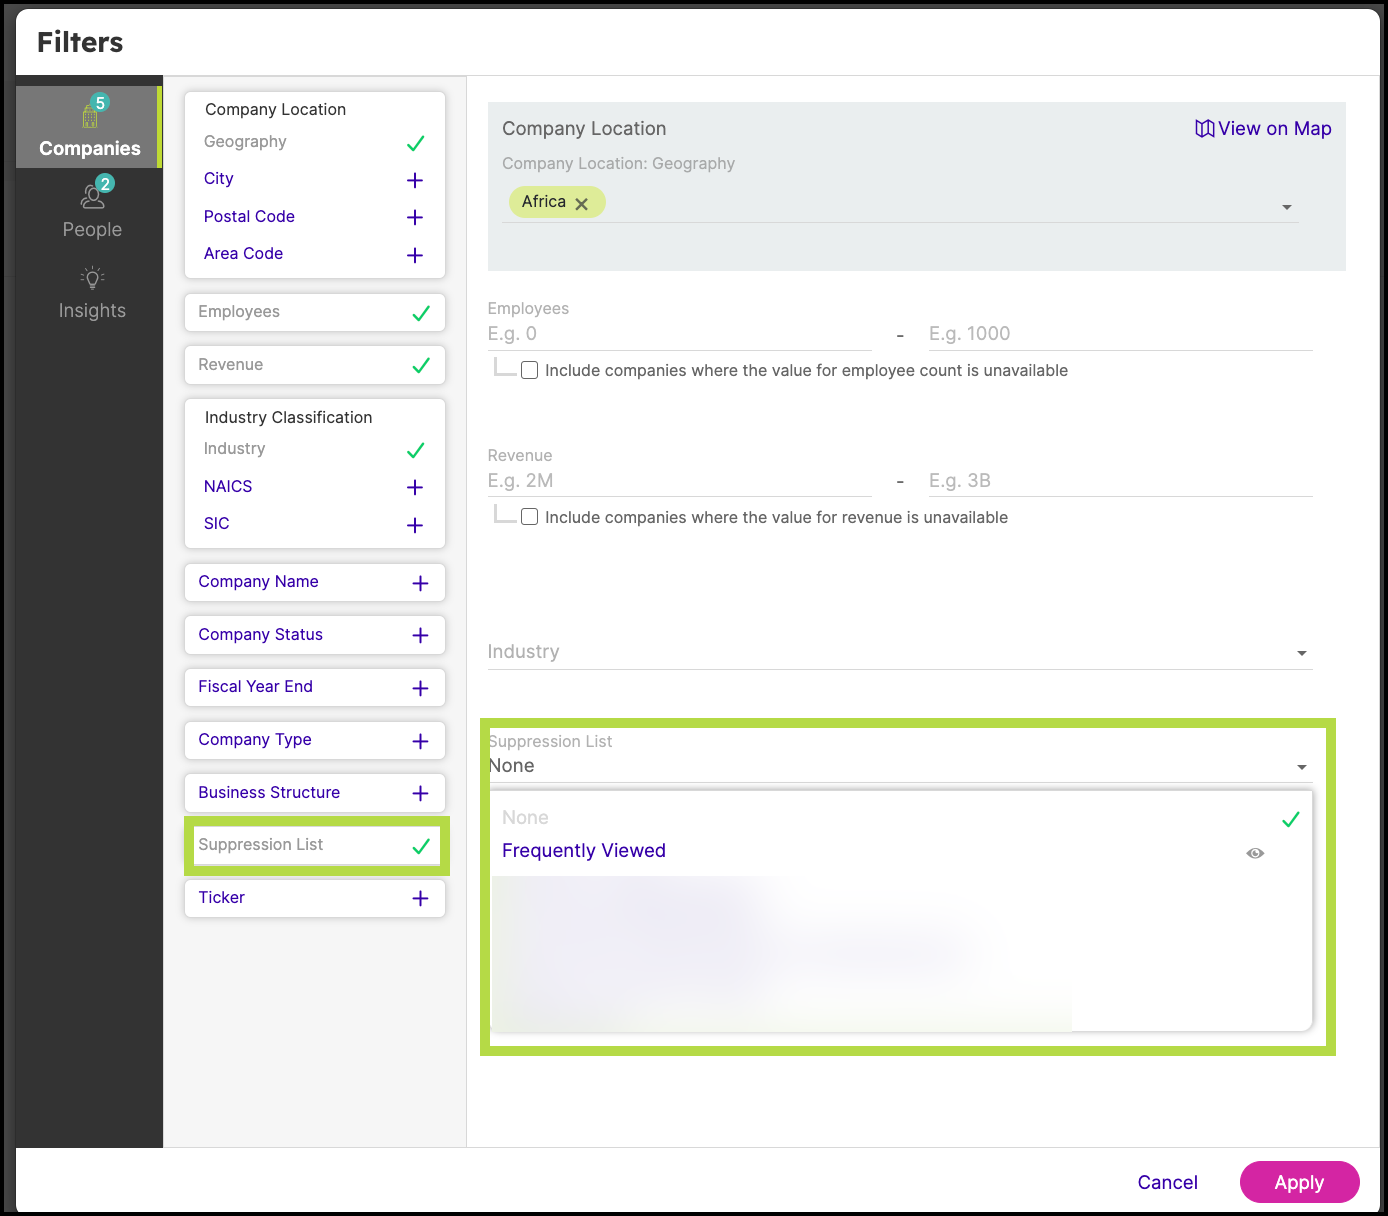Select the Industry filter entry in sidebar

click(235, 449)
